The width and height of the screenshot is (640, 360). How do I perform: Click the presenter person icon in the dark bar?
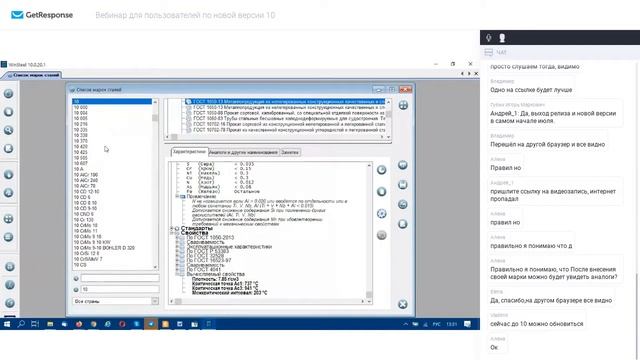(502, 38)
